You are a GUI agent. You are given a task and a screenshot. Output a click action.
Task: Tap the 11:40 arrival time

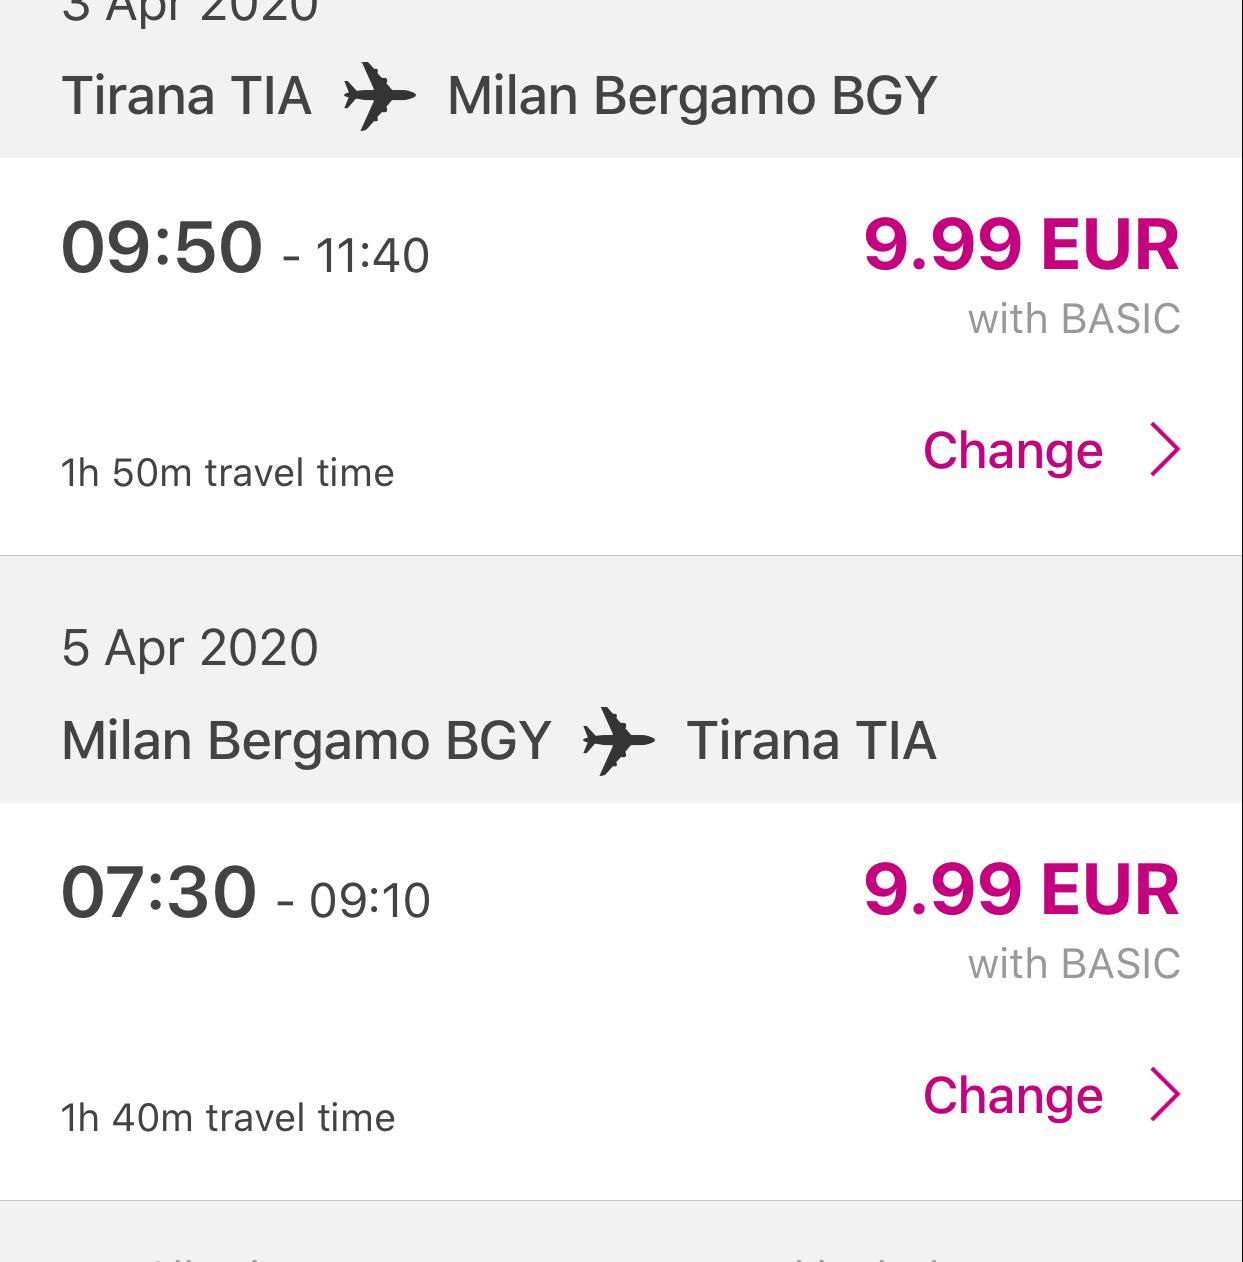tap(372, 255)
